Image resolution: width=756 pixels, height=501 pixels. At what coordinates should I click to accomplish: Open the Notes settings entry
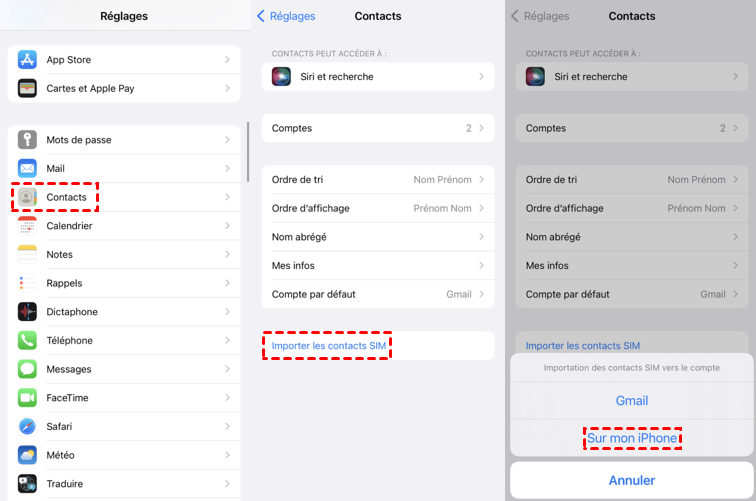pos(60,255)
